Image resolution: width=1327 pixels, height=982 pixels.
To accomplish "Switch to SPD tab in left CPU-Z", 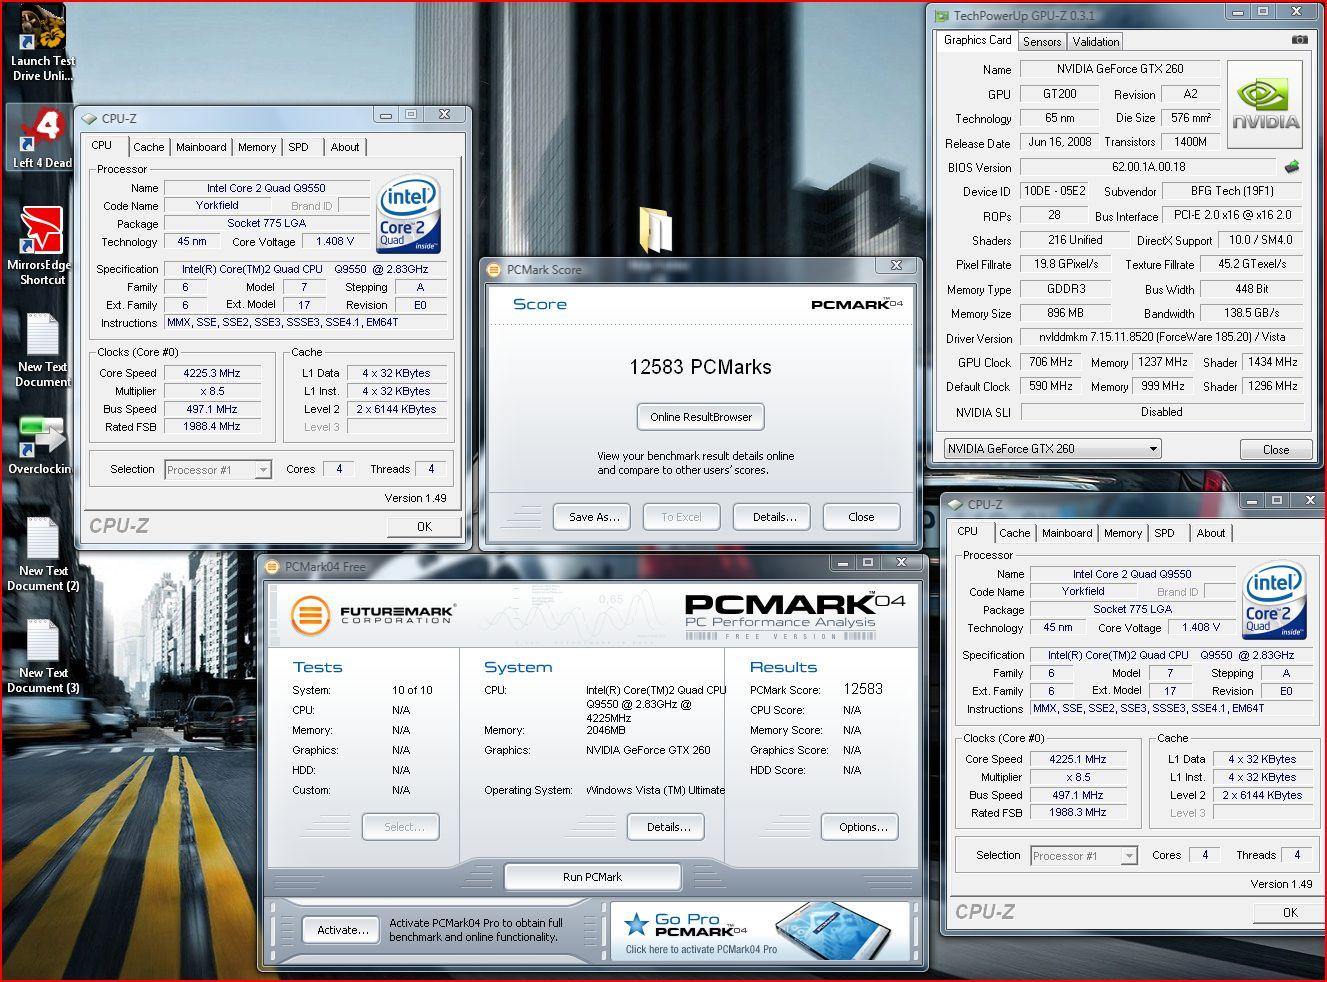I will point(298,147).
